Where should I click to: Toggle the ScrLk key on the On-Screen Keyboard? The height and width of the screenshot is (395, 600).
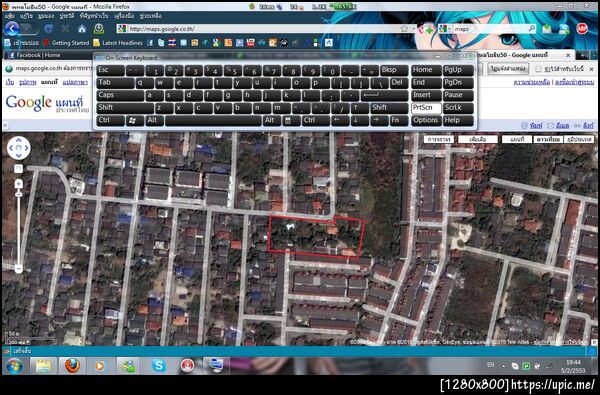pyautogui.click(x=458, y=108)
